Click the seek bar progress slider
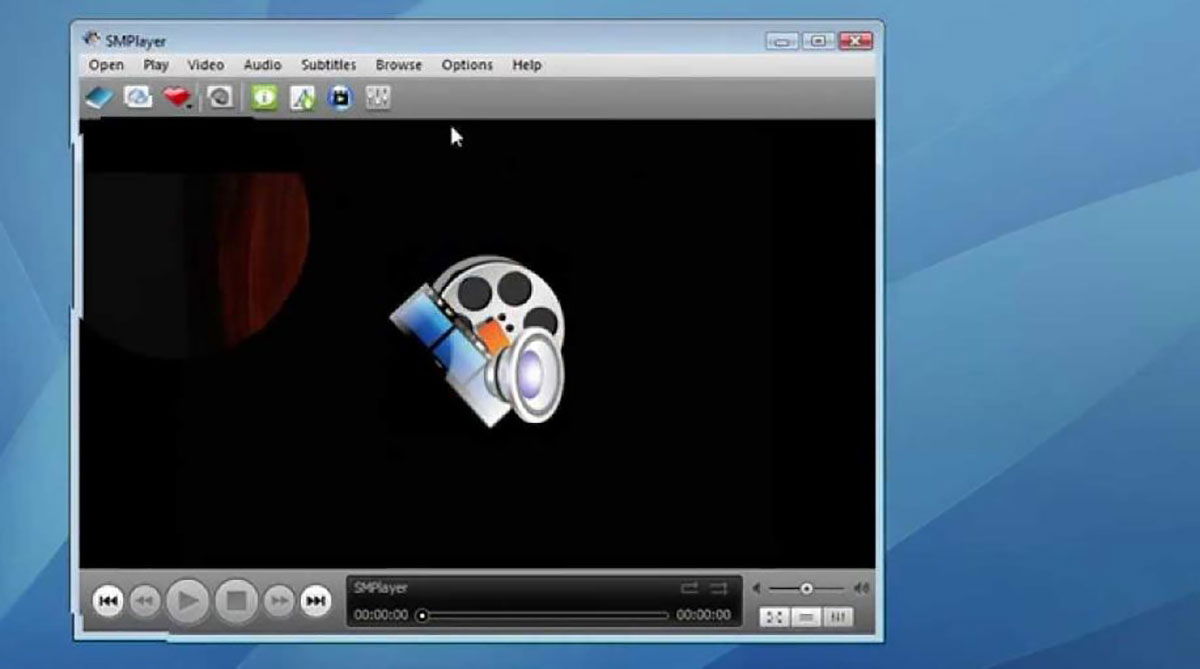Screen dimensions: 1200x669 (544, 615)
